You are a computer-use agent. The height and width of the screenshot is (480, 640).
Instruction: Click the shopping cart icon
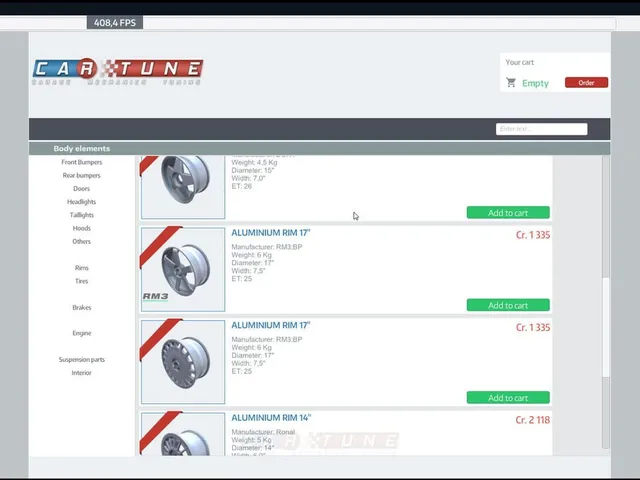[511, 82]
